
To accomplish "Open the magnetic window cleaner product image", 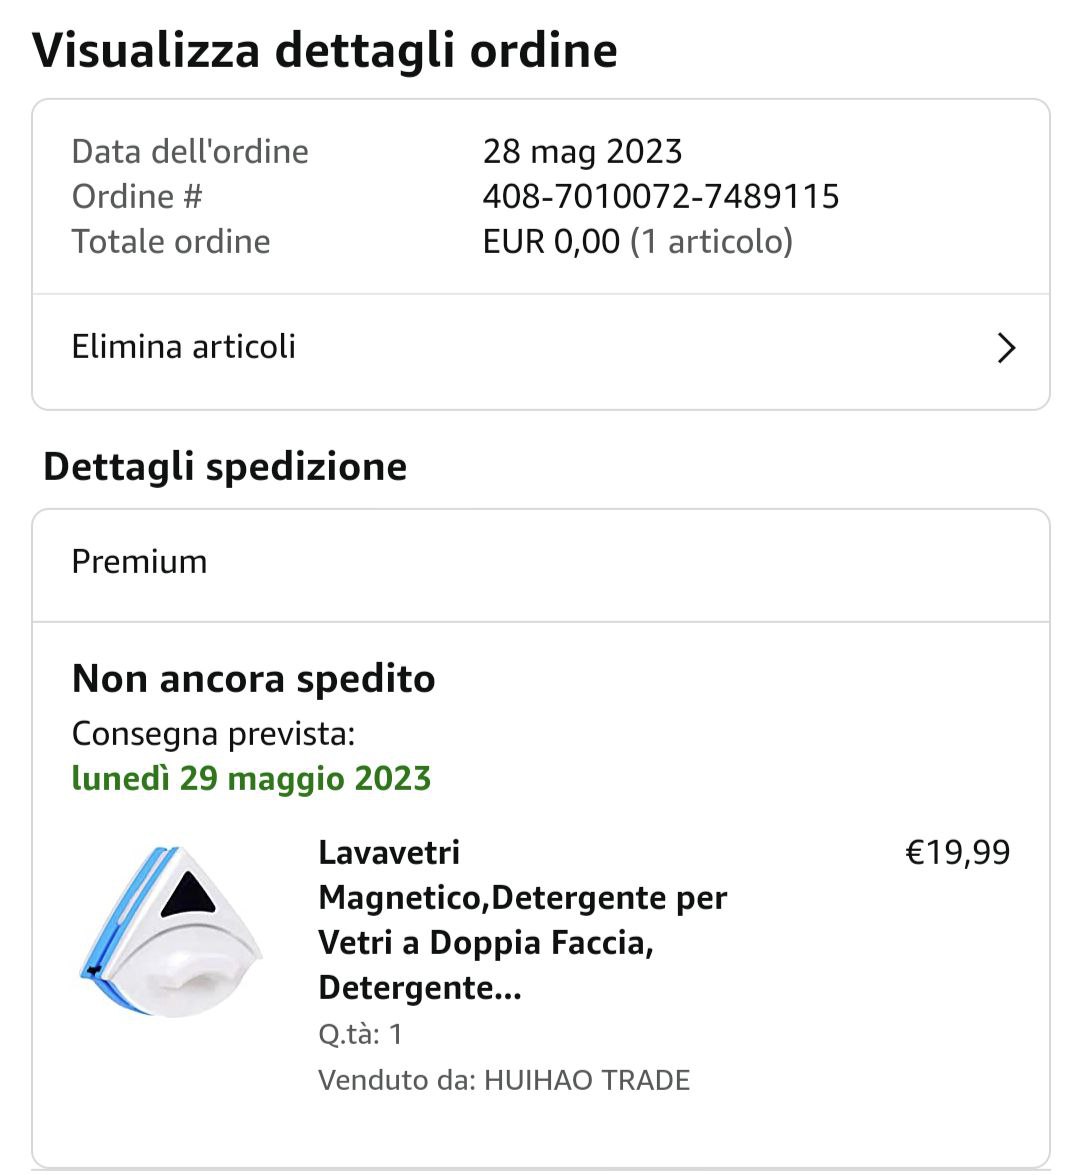I will point(171,932).
